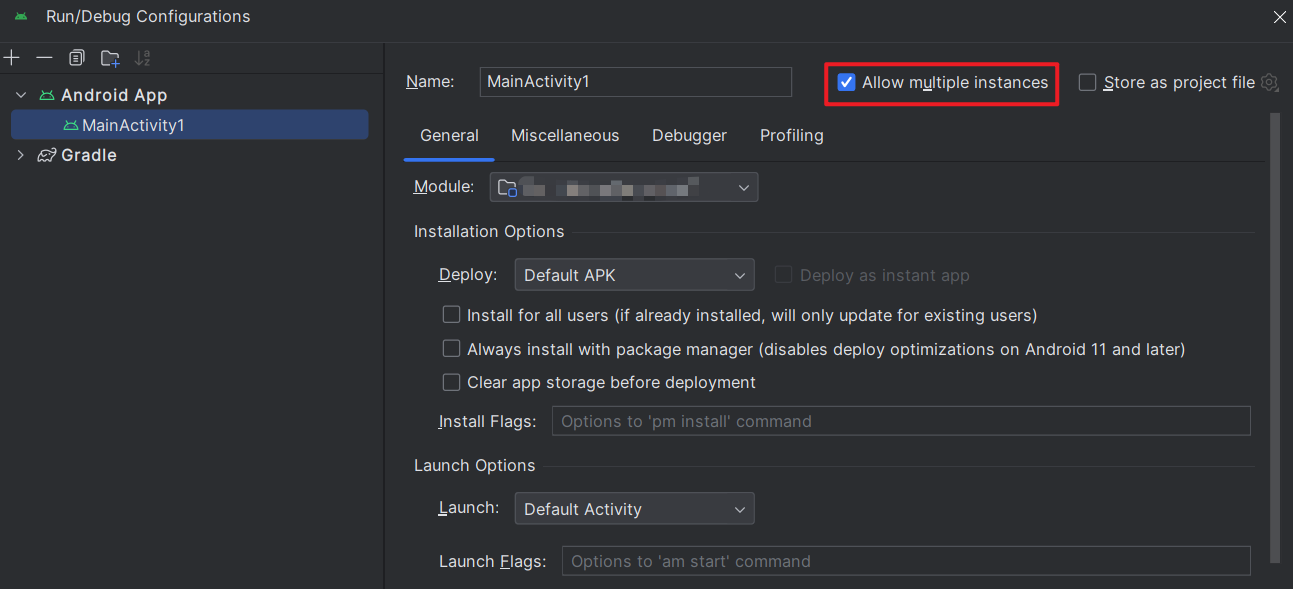Image resolution: width=1293 pixels, height=589 pixels.
Task: Switch to the Debugger tab
Action: tap(689, 135)
